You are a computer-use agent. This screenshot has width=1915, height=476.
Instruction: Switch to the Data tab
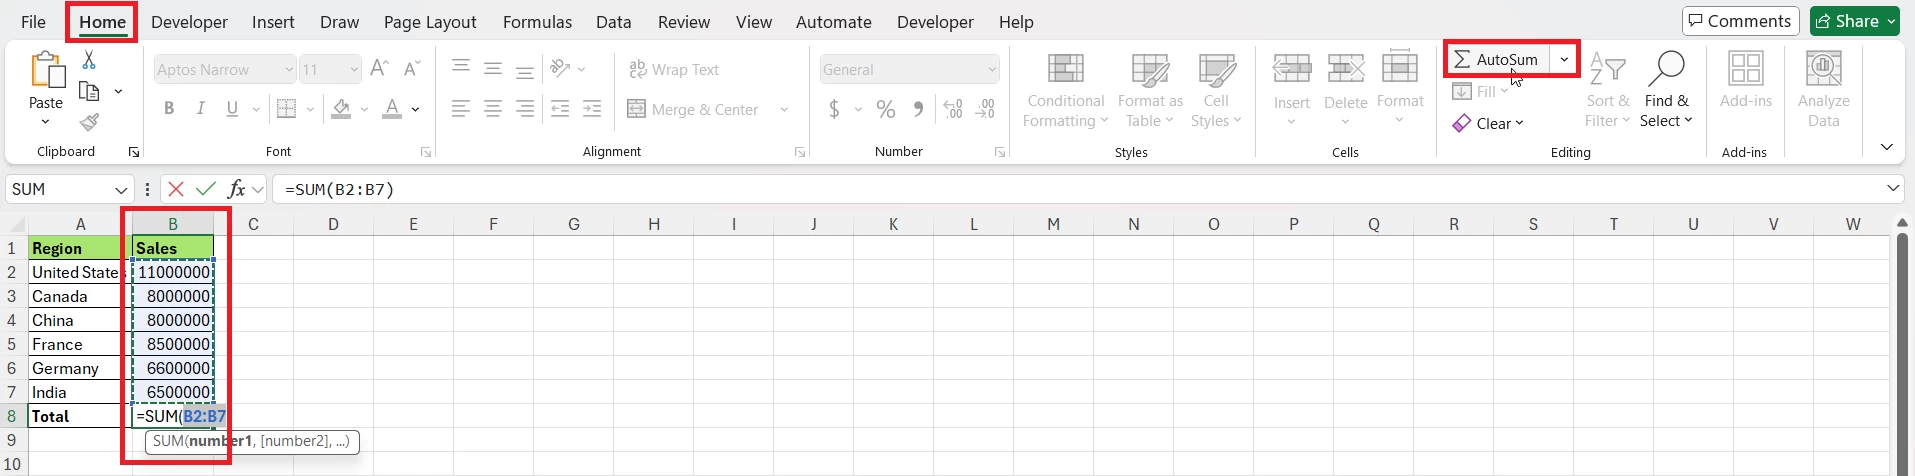(613, 22)
